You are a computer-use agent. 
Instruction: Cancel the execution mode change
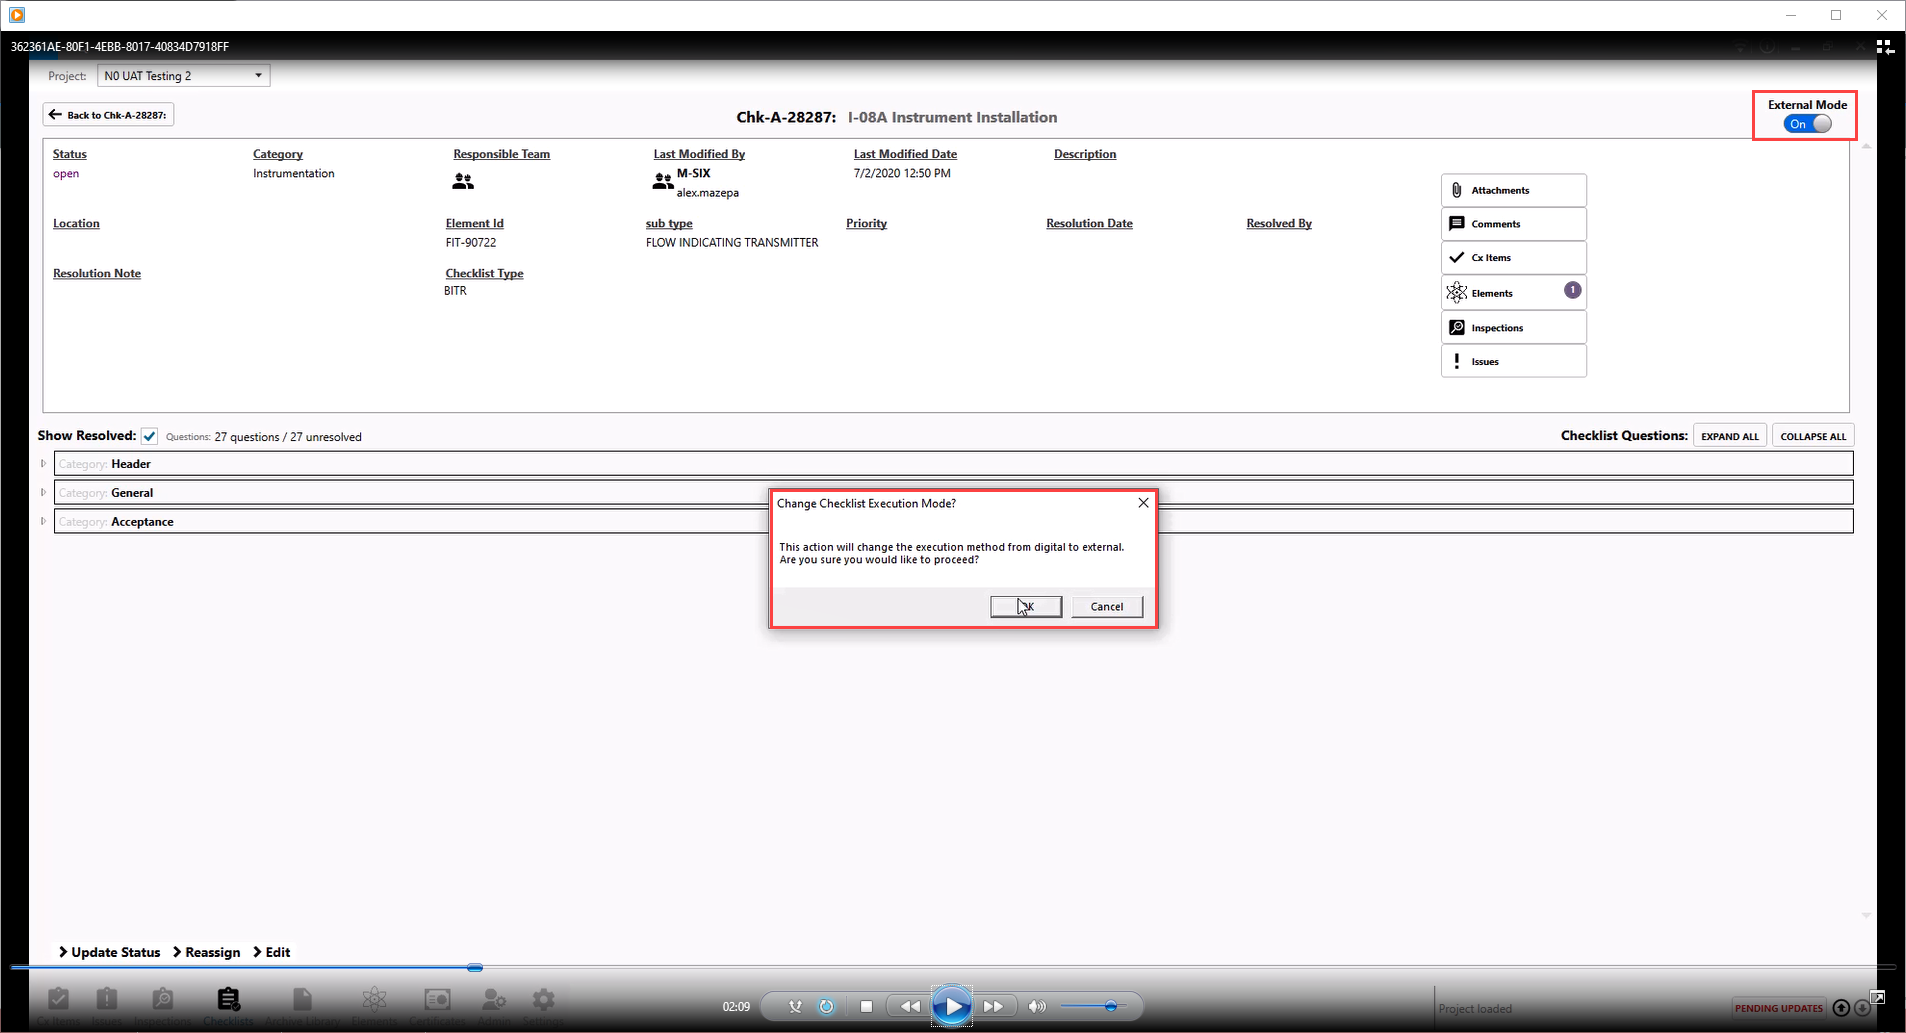1106,607
